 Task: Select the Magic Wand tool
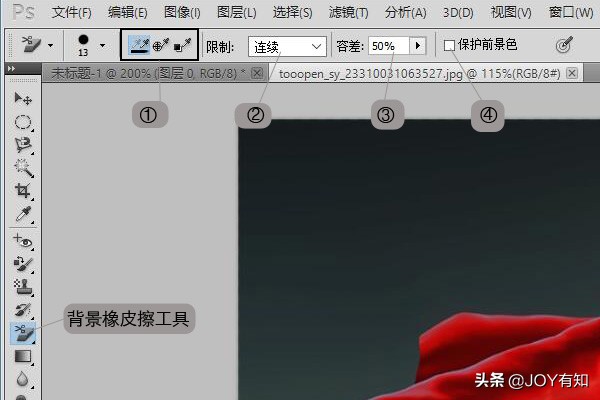(23, 168)
